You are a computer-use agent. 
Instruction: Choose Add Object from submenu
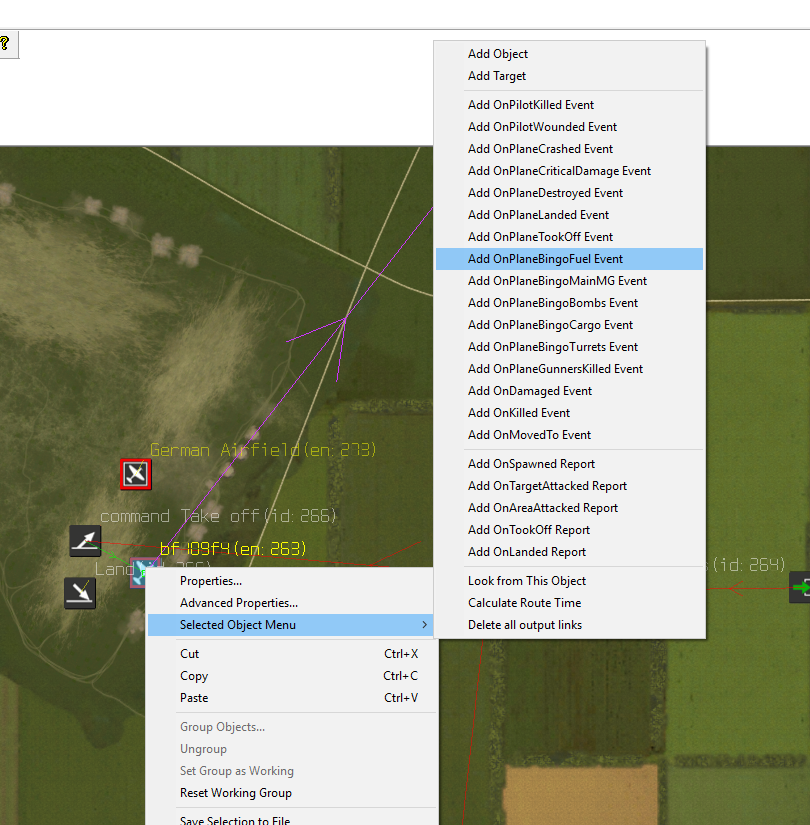(x=569, y=54)
